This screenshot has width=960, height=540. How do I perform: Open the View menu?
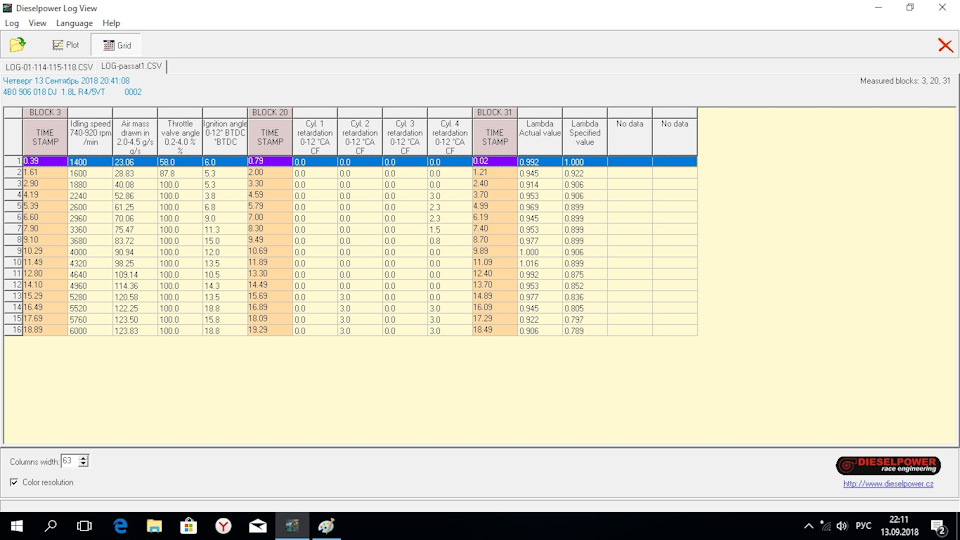(37, 23)
